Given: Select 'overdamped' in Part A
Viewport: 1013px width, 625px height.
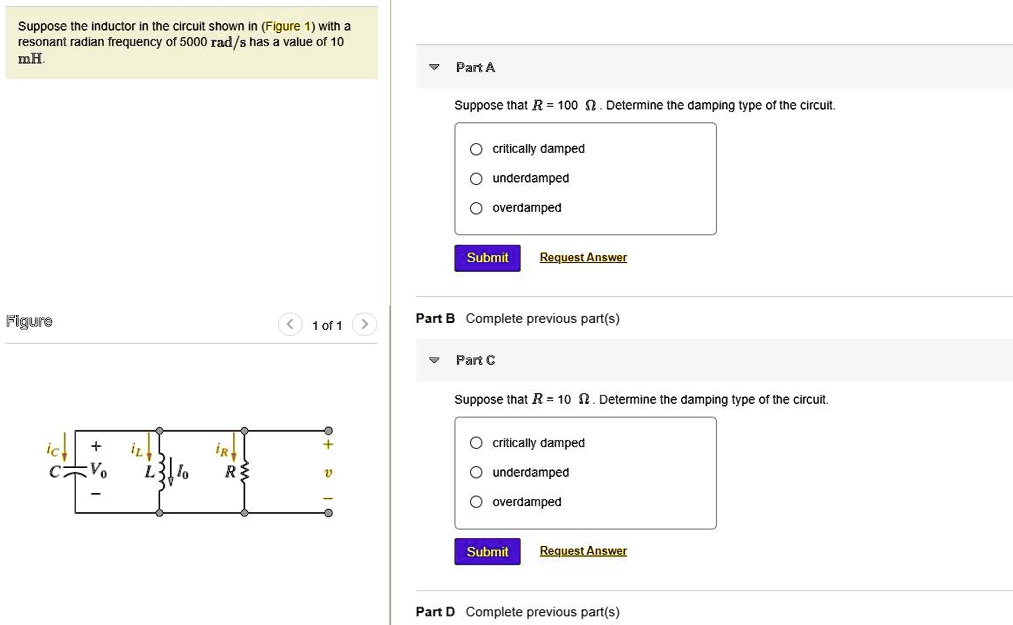Looking at the screenshot, I should pos(477,207).
